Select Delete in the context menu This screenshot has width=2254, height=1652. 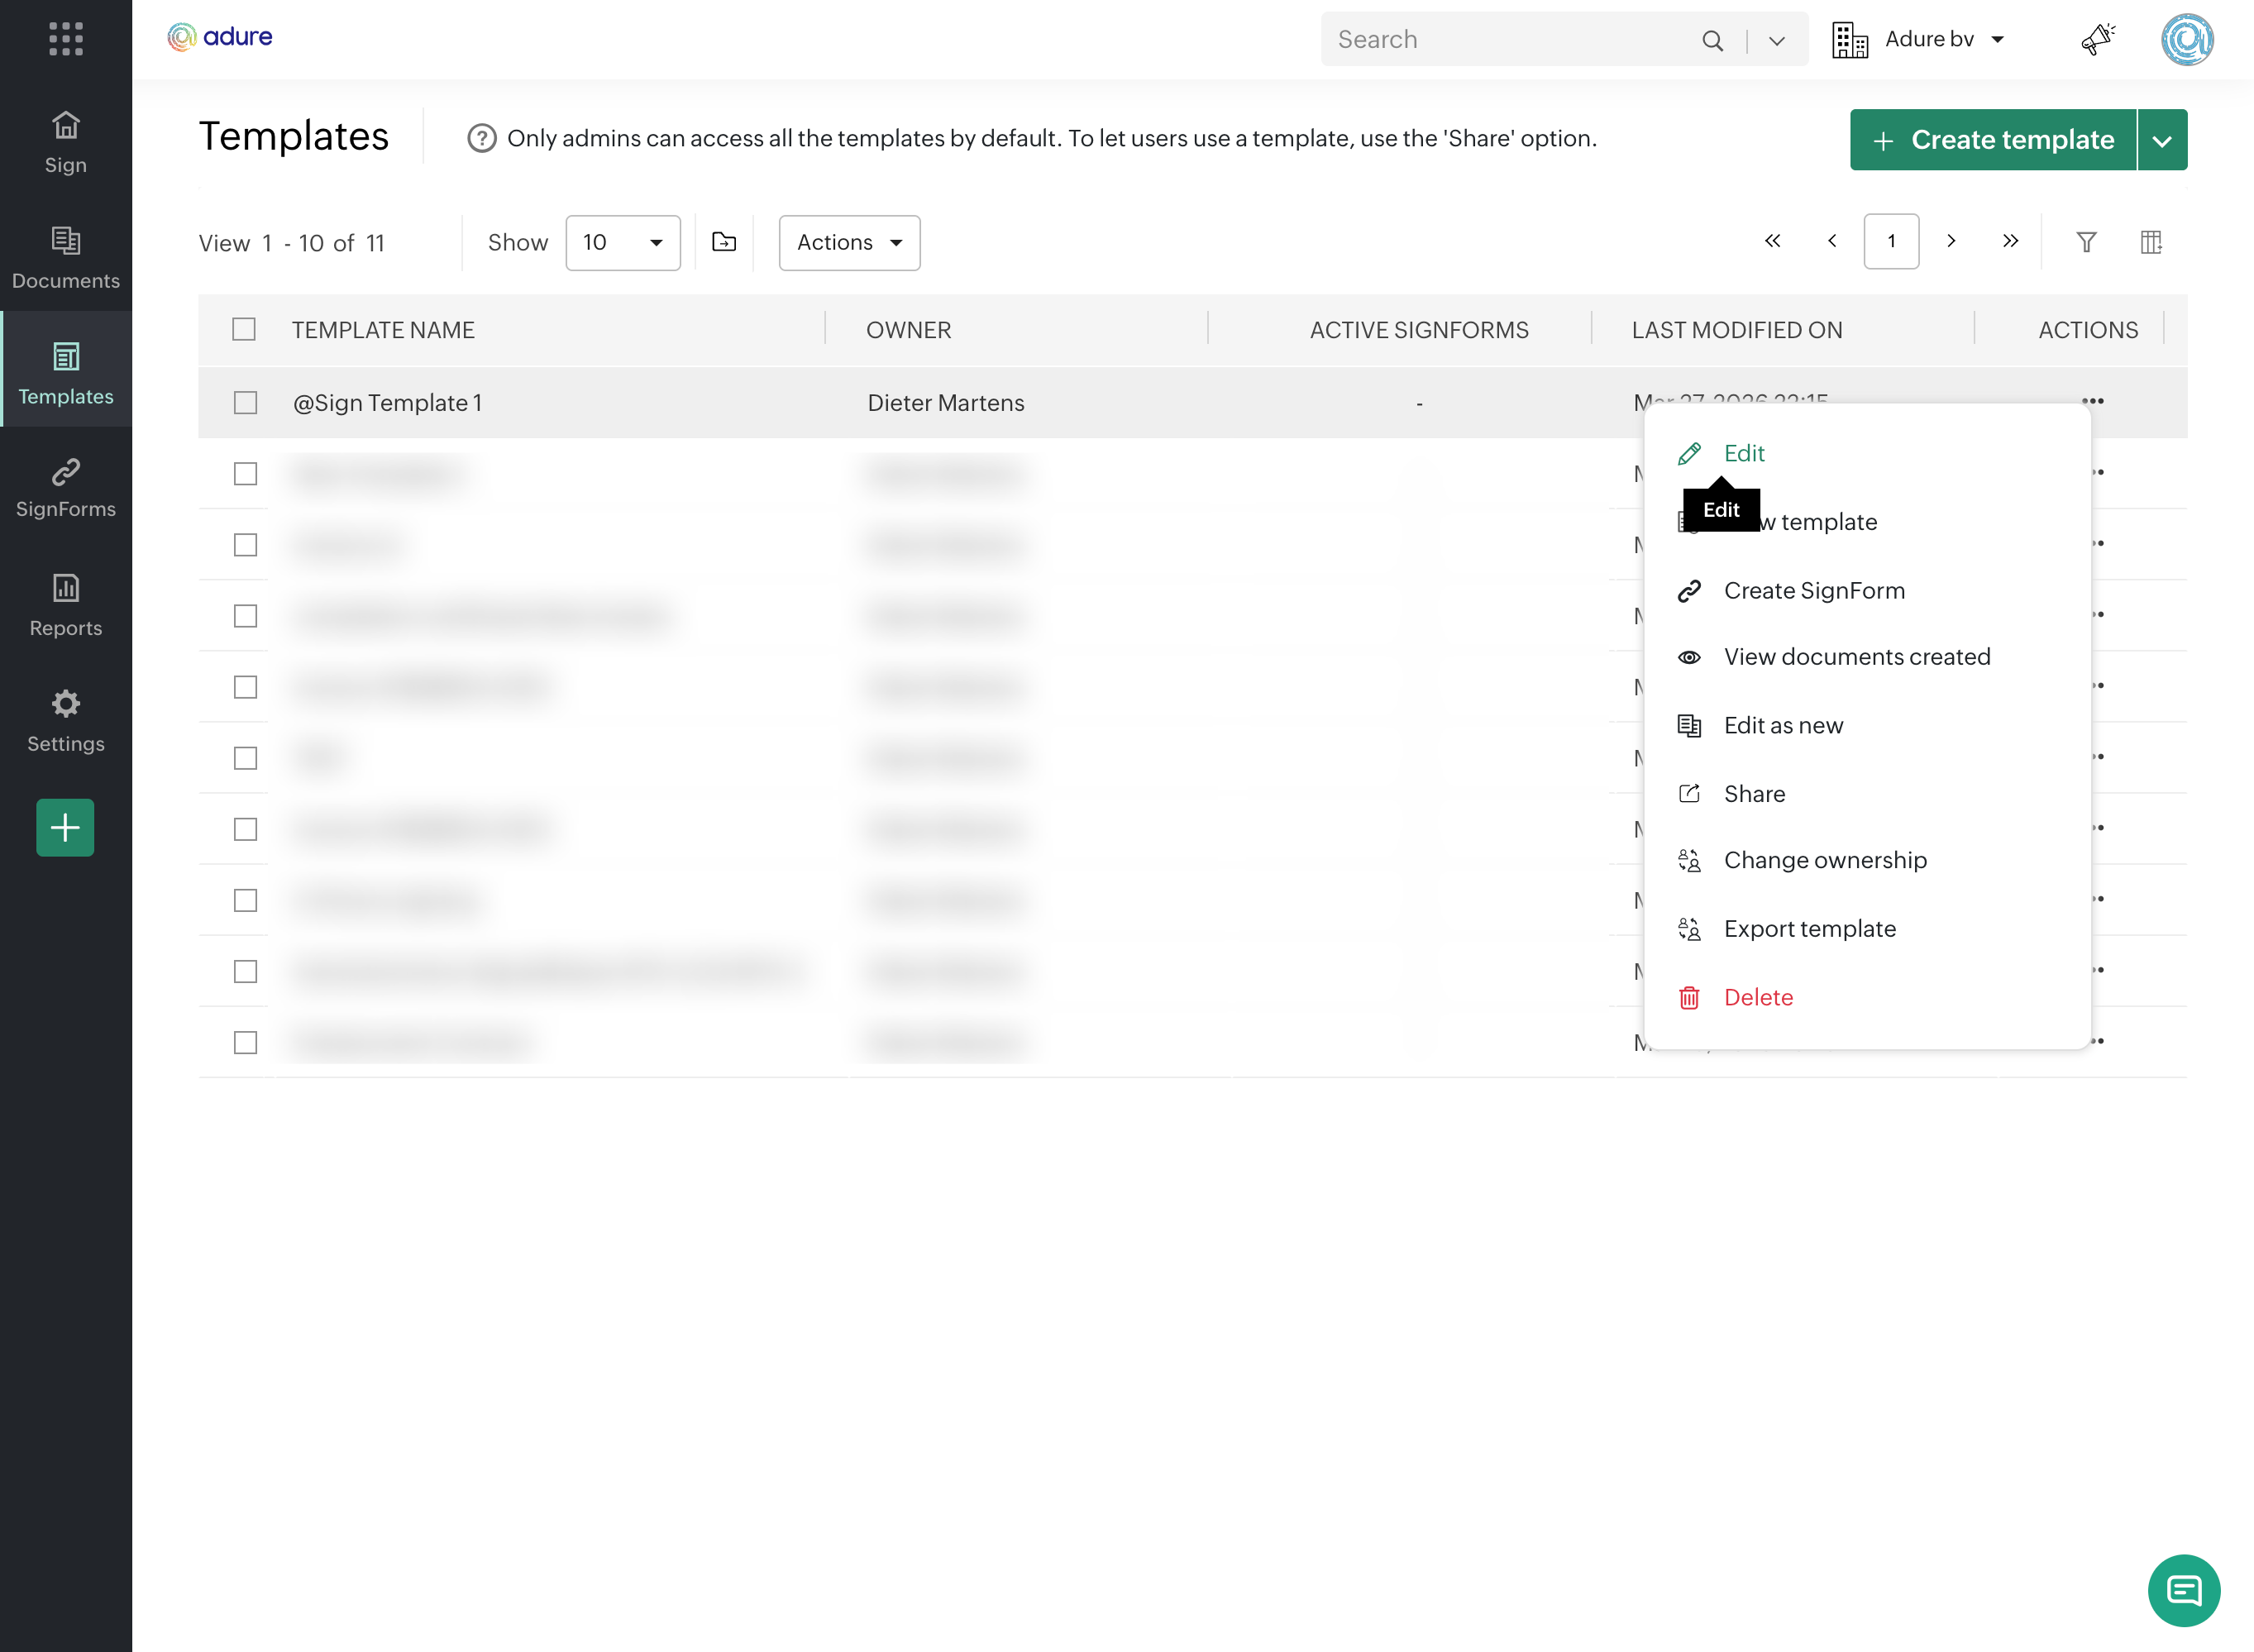pyautogui.click(x=1758, y=997)
